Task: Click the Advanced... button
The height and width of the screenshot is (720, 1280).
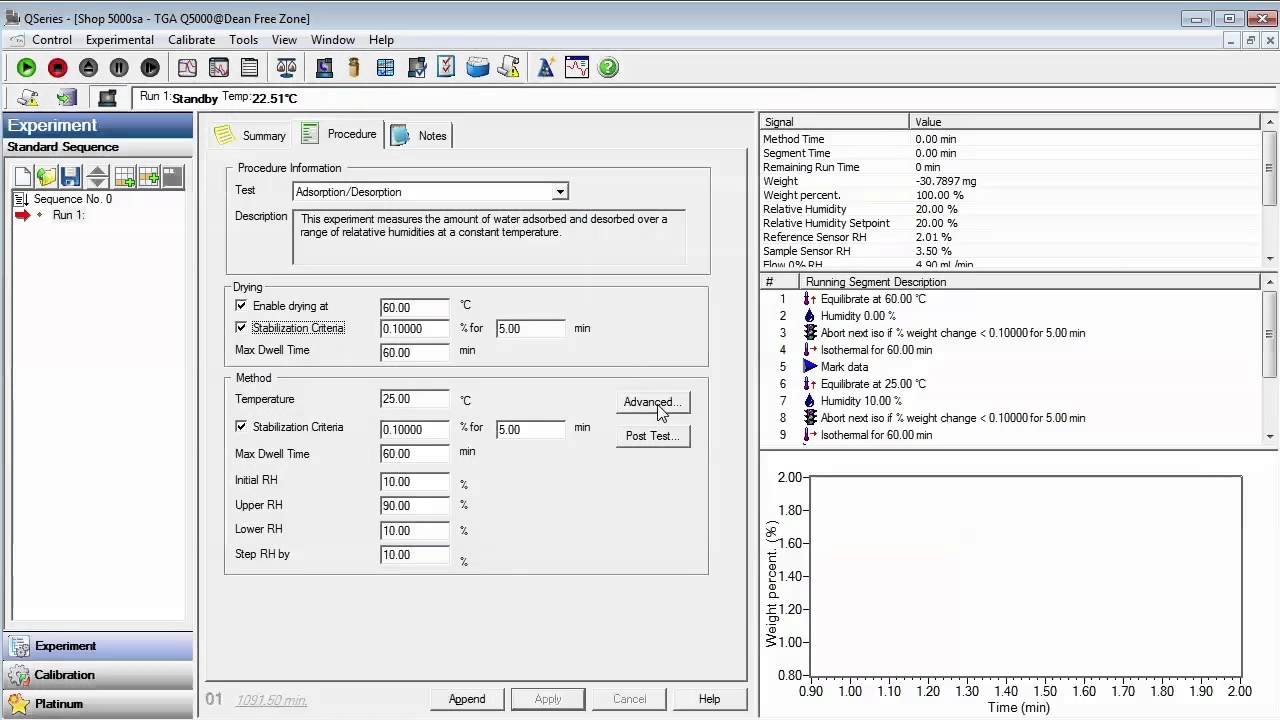Action: click(x=652, y=403)
